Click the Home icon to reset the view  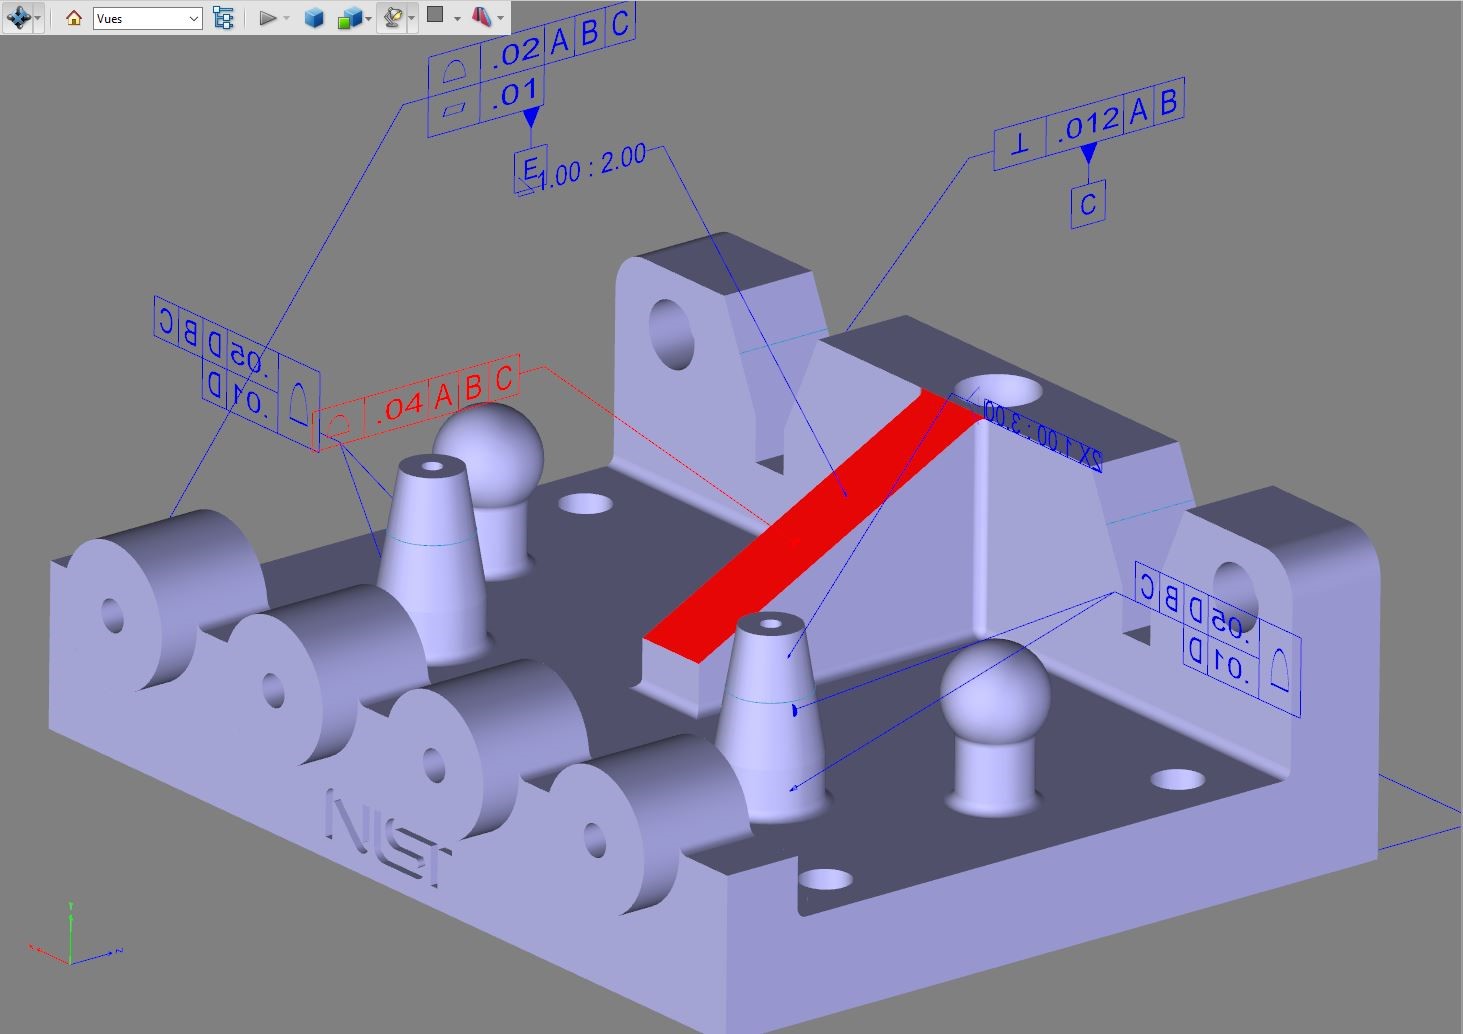73,17
